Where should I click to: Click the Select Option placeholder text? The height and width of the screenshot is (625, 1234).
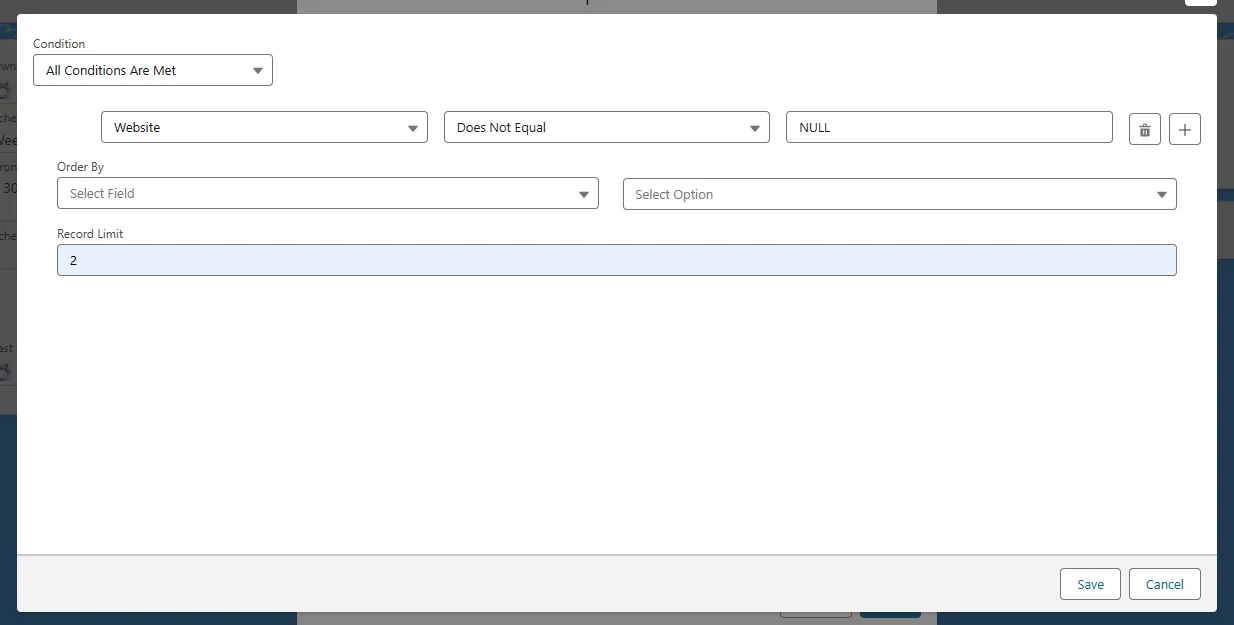point(674,195)
